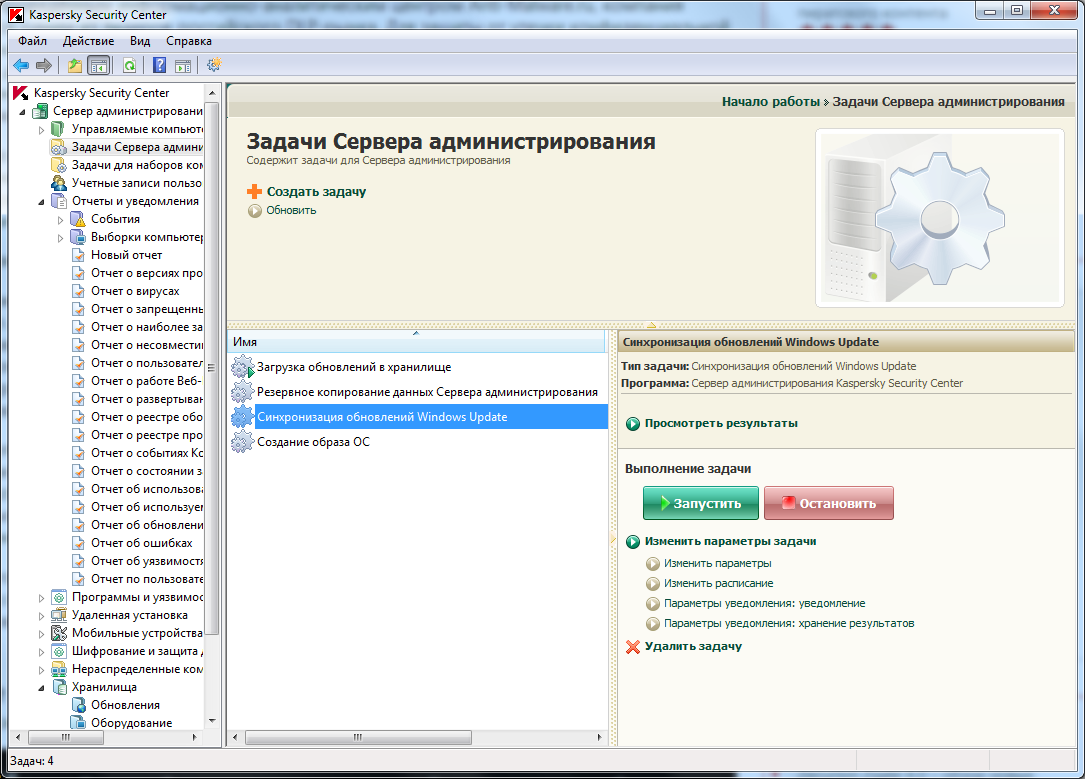Click the green arrow icon beside Изменить параметры задачи

tap(632, 542)
